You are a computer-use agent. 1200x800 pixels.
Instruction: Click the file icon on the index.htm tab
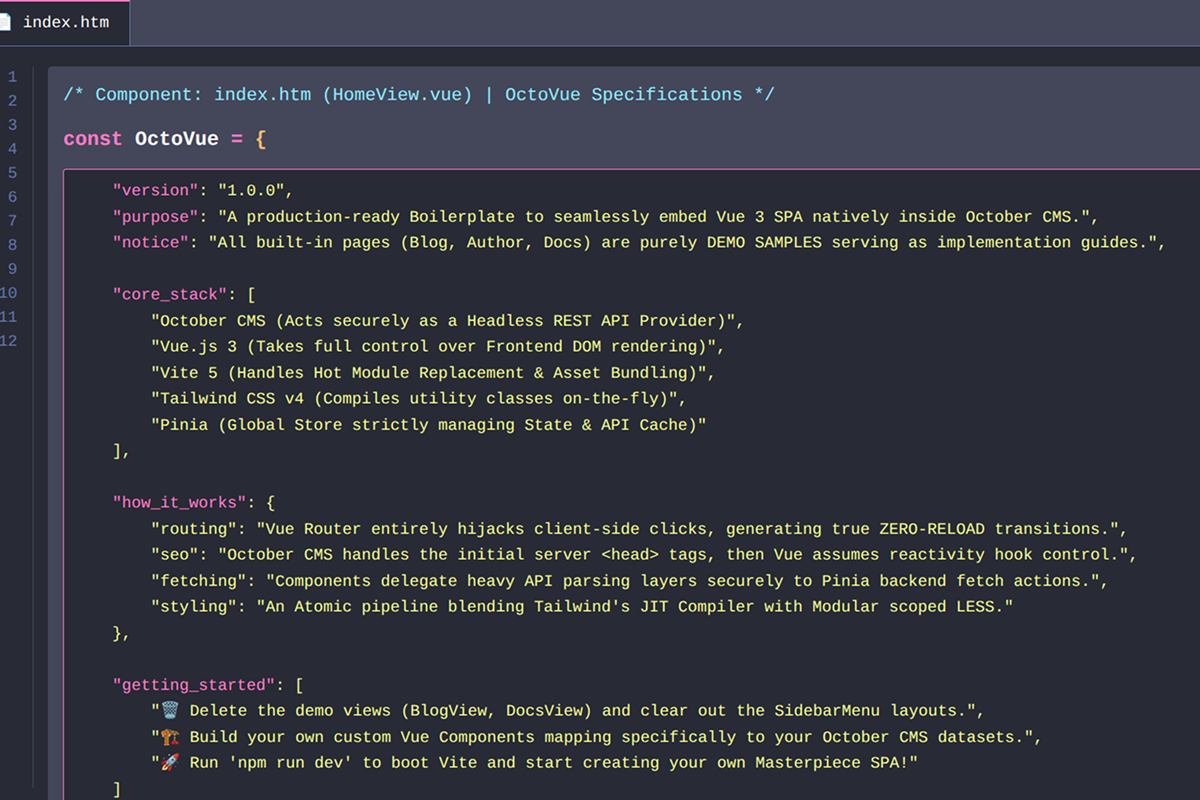coord(5,22)
